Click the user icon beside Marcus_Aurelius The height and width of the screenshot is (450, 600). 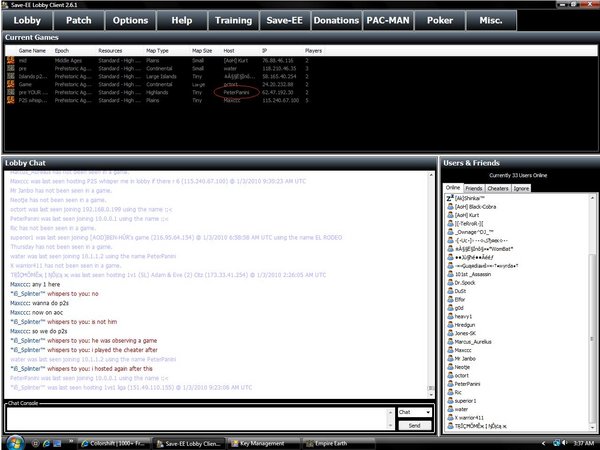[x=448, y=341]
